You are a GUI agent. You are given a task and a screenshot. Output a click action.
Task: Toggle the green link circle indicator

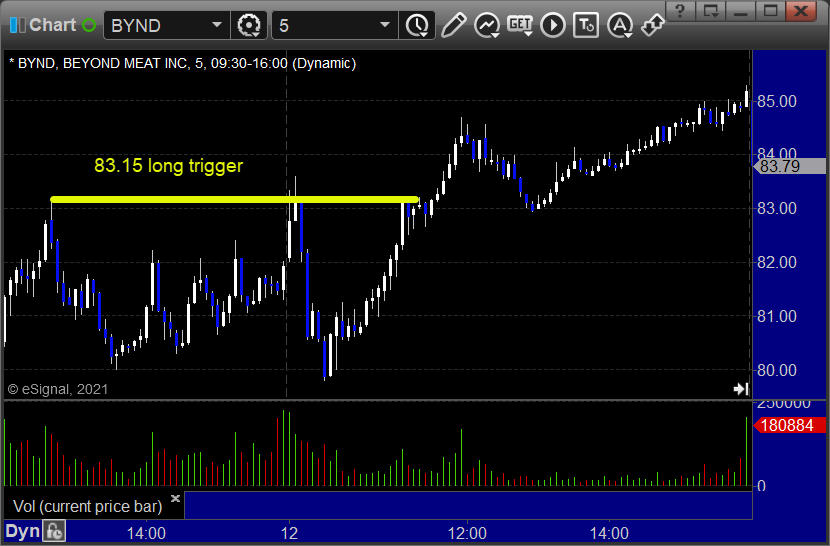point(89,25)
